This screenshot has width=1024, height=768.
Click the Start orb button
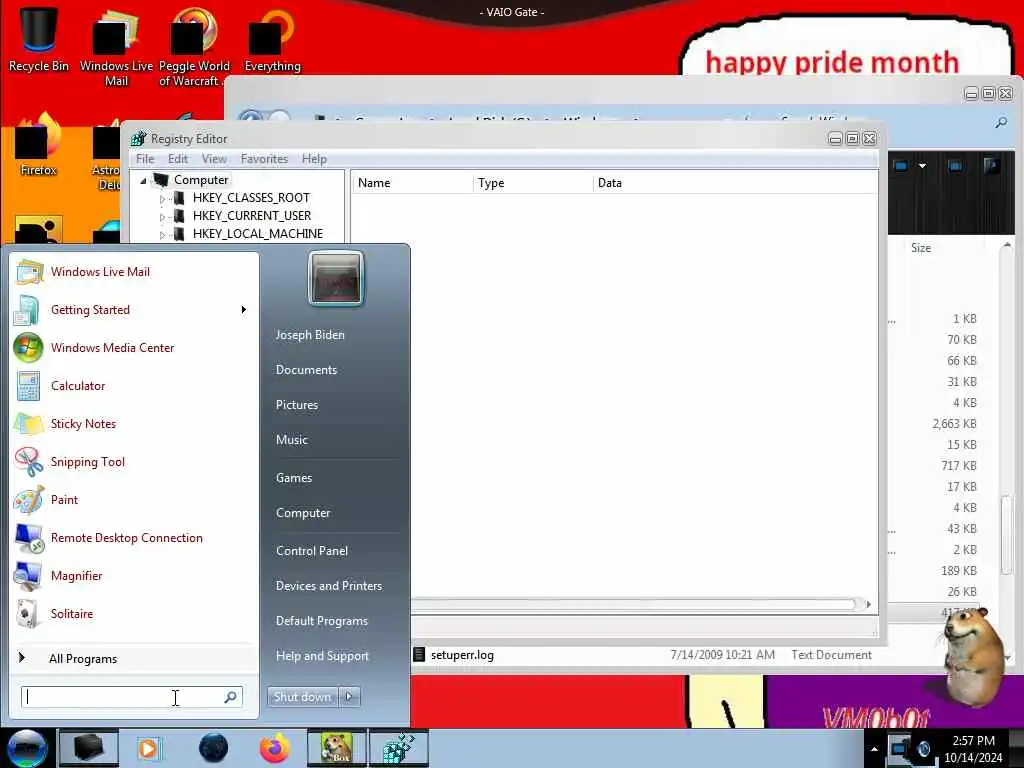(x=27, y=748)
